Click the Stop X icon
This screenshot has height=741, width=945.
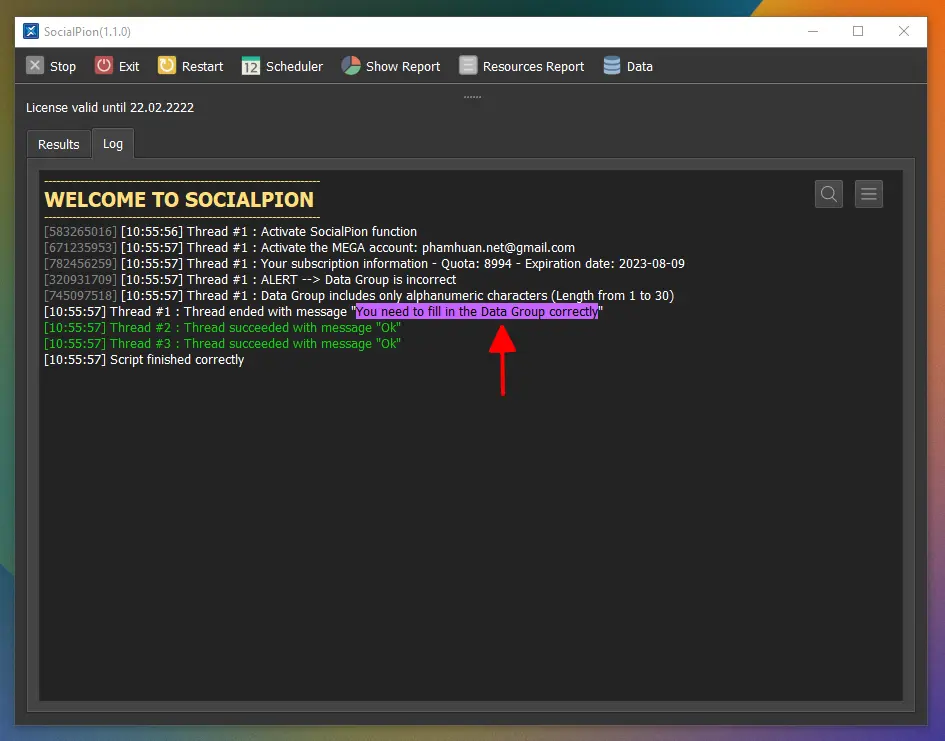35,65
